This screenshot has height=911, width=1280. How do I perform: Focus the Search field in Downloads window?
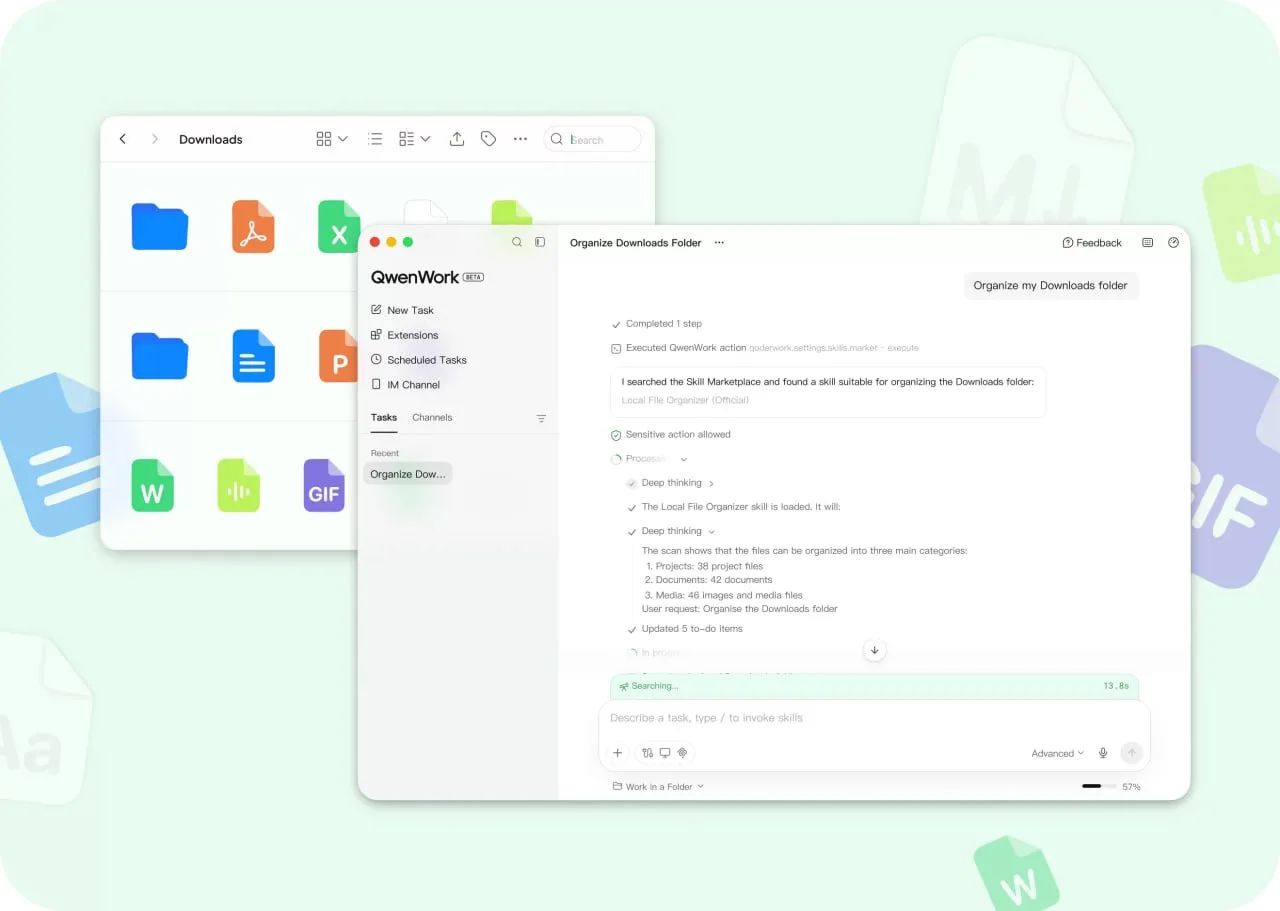pyautogui.click(x=592, y=139)
